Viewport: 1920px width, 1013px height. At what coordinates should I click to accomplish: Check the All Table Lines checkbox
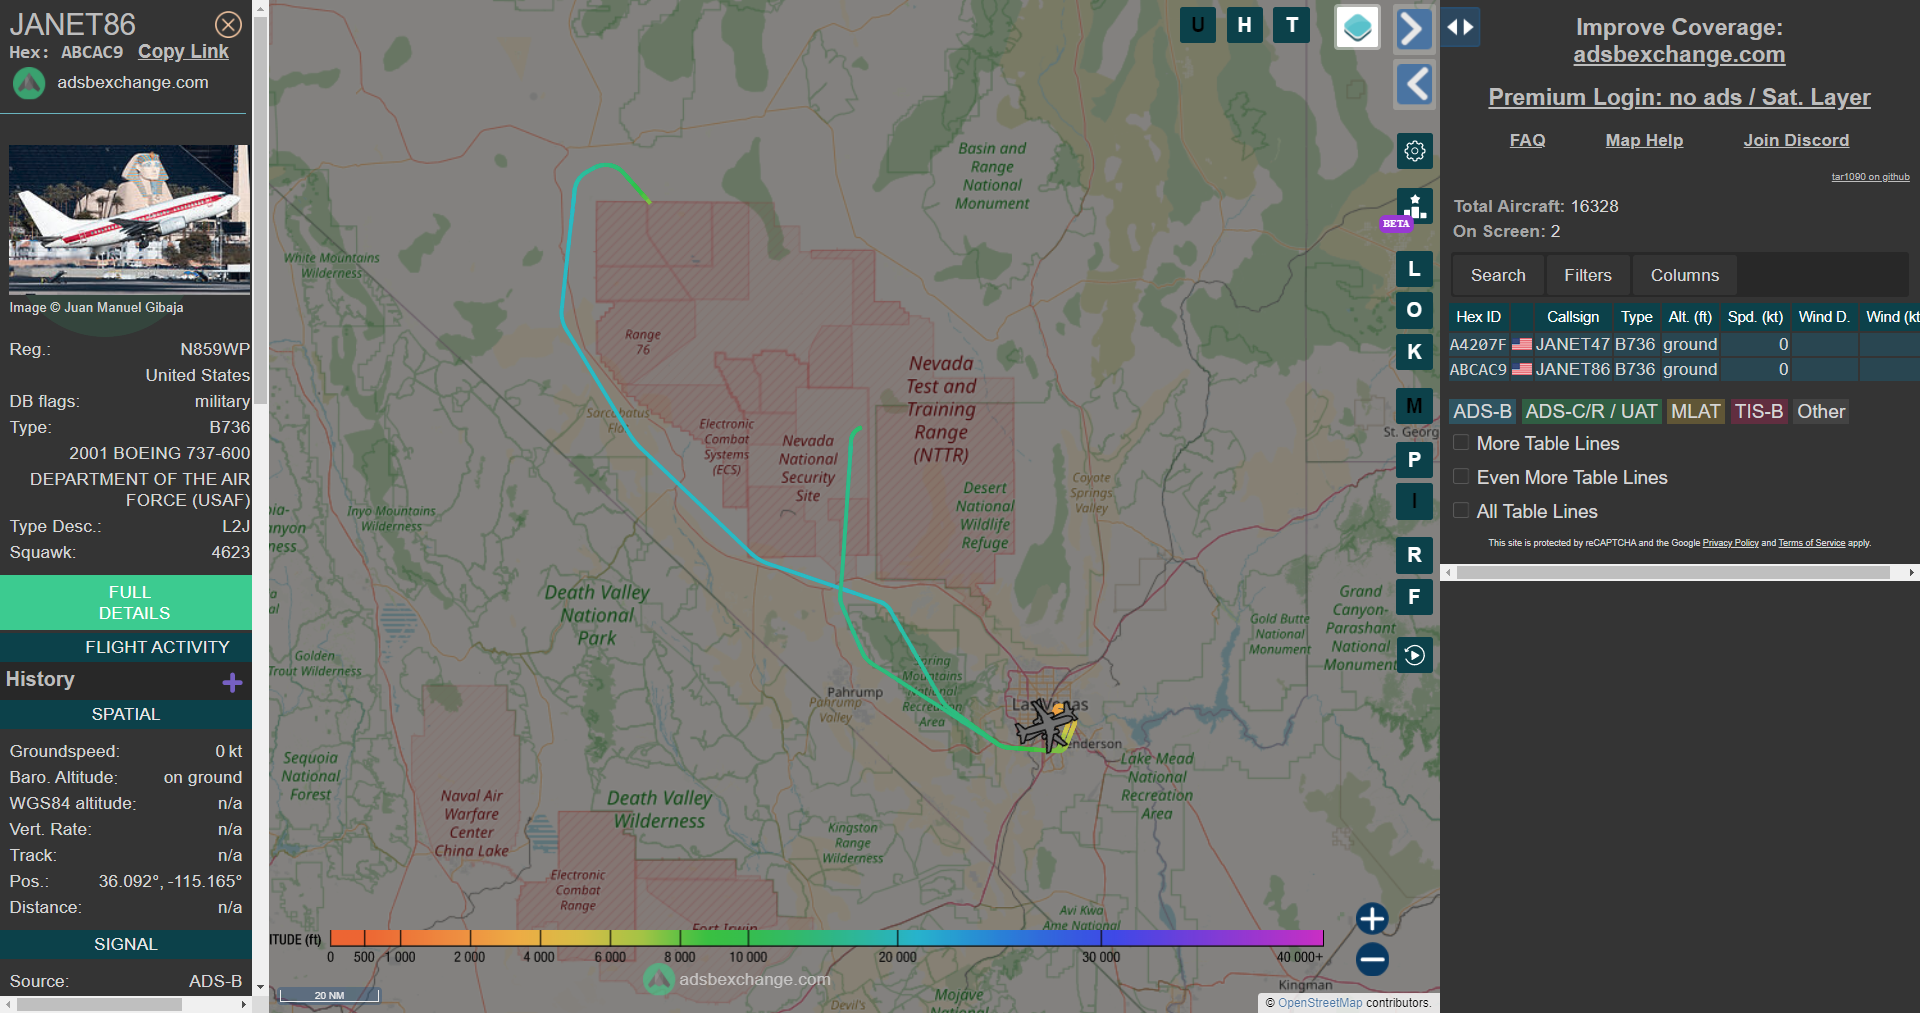click(x=1461, y=510)
